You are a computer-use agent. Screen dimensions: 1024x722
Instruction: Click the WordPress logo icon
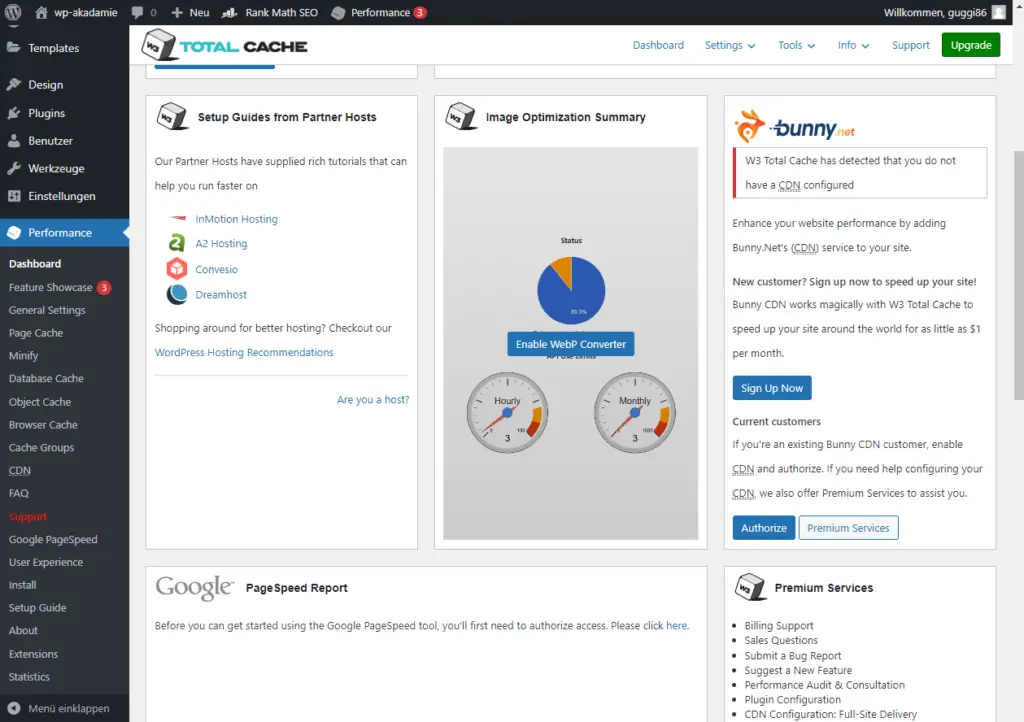(13, 12)
